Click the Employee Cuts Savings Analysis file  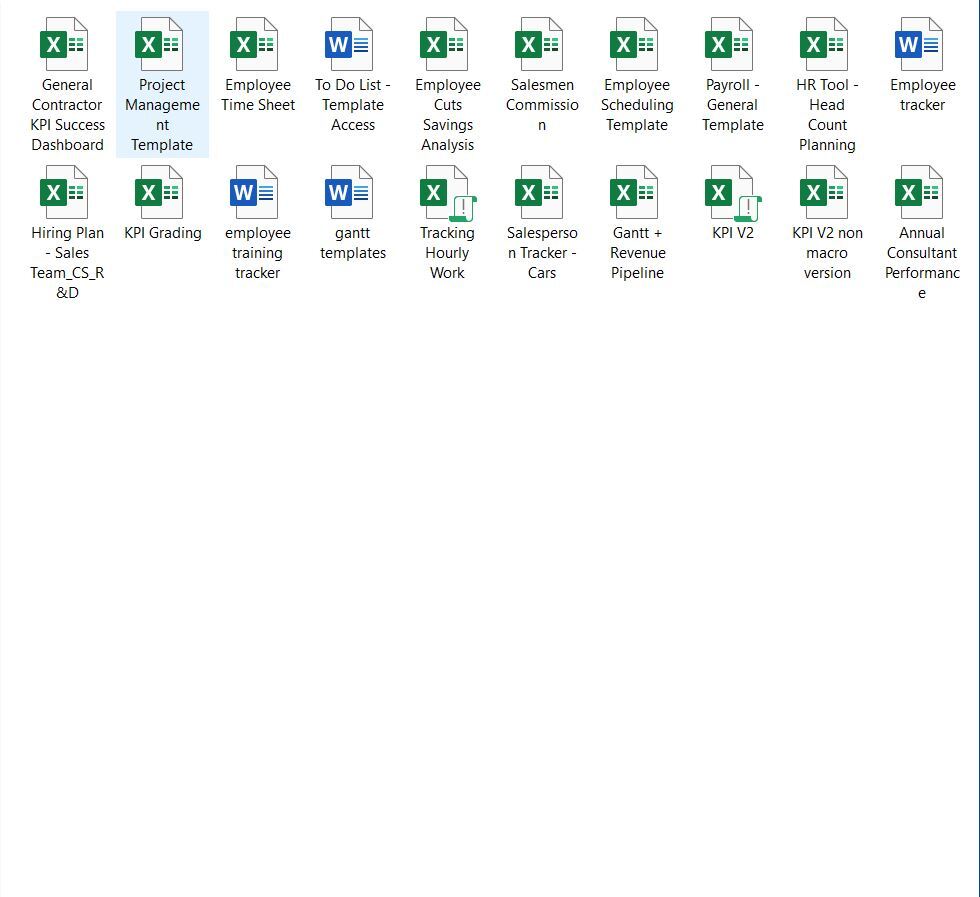[x=447, y=45]
